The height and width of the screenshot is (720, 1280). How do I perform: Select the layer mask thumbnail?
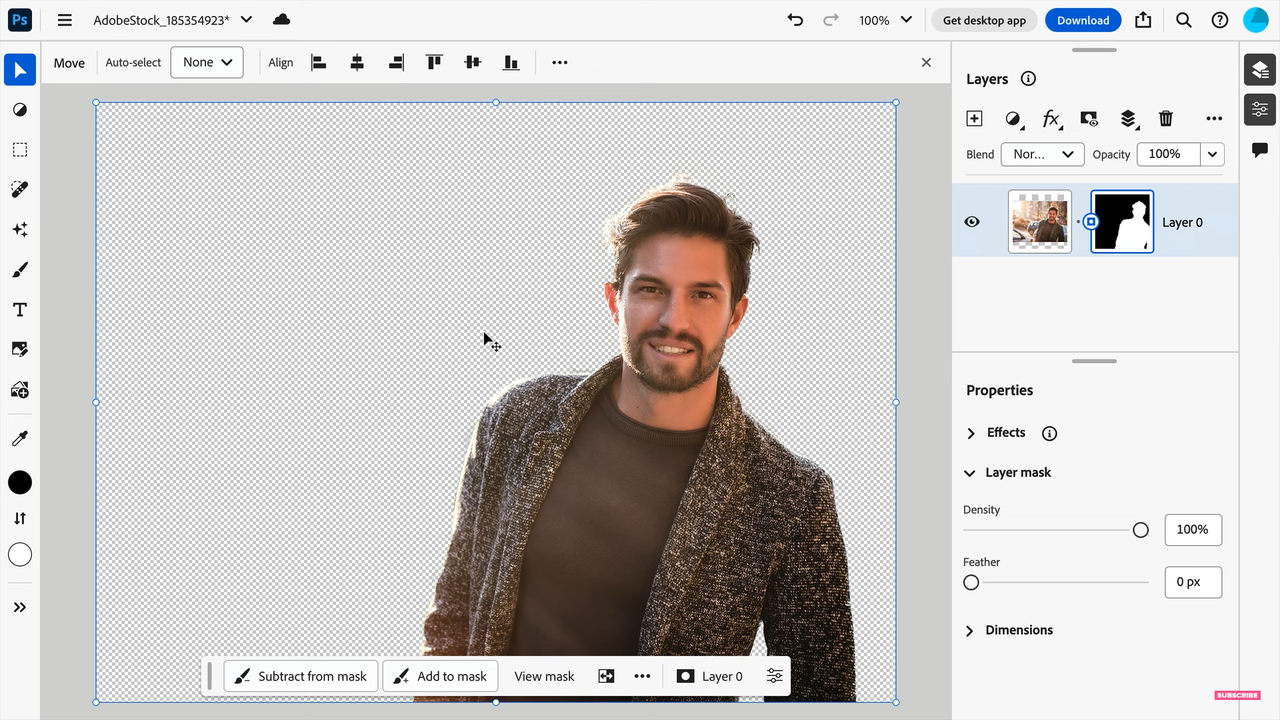(x=1122, y=222)
